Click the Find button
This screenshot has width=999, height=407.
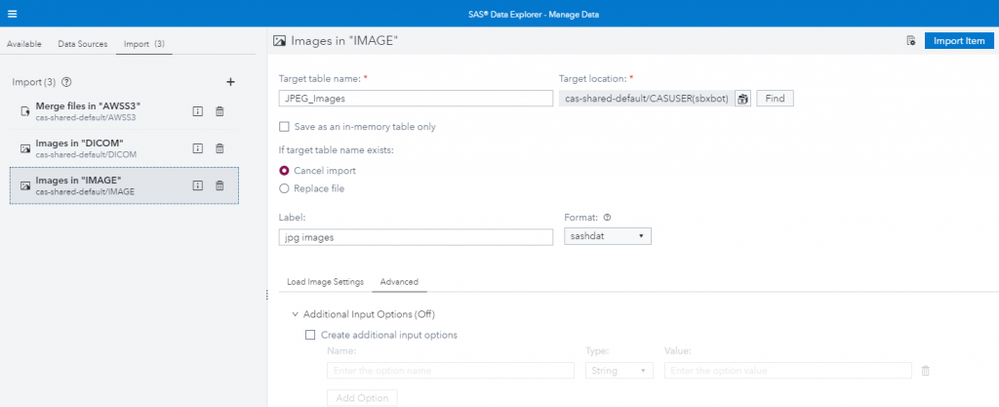(x=775, y=98)
